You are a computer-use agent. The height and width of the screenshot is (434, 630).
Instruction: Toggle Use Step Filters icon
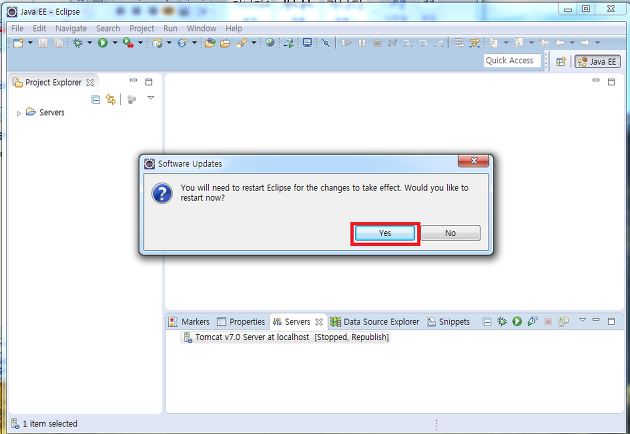pos(475,43)
